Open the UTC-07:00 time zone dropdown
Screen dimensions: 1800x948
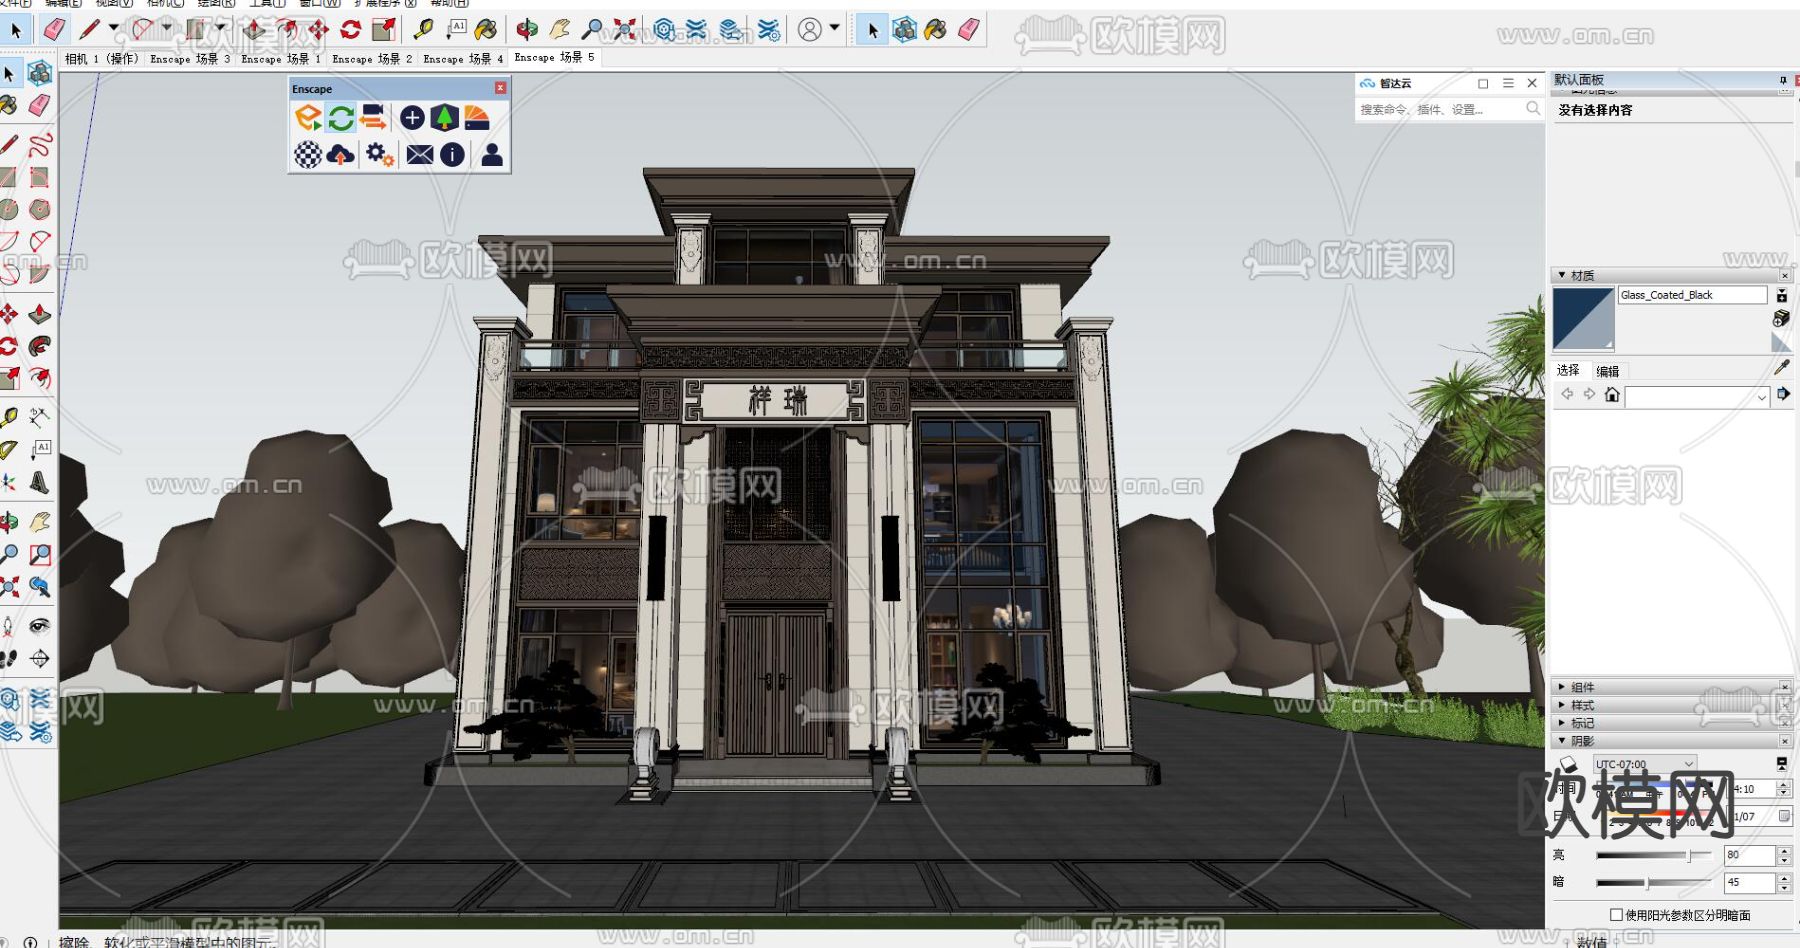[x=1645, y=764]
